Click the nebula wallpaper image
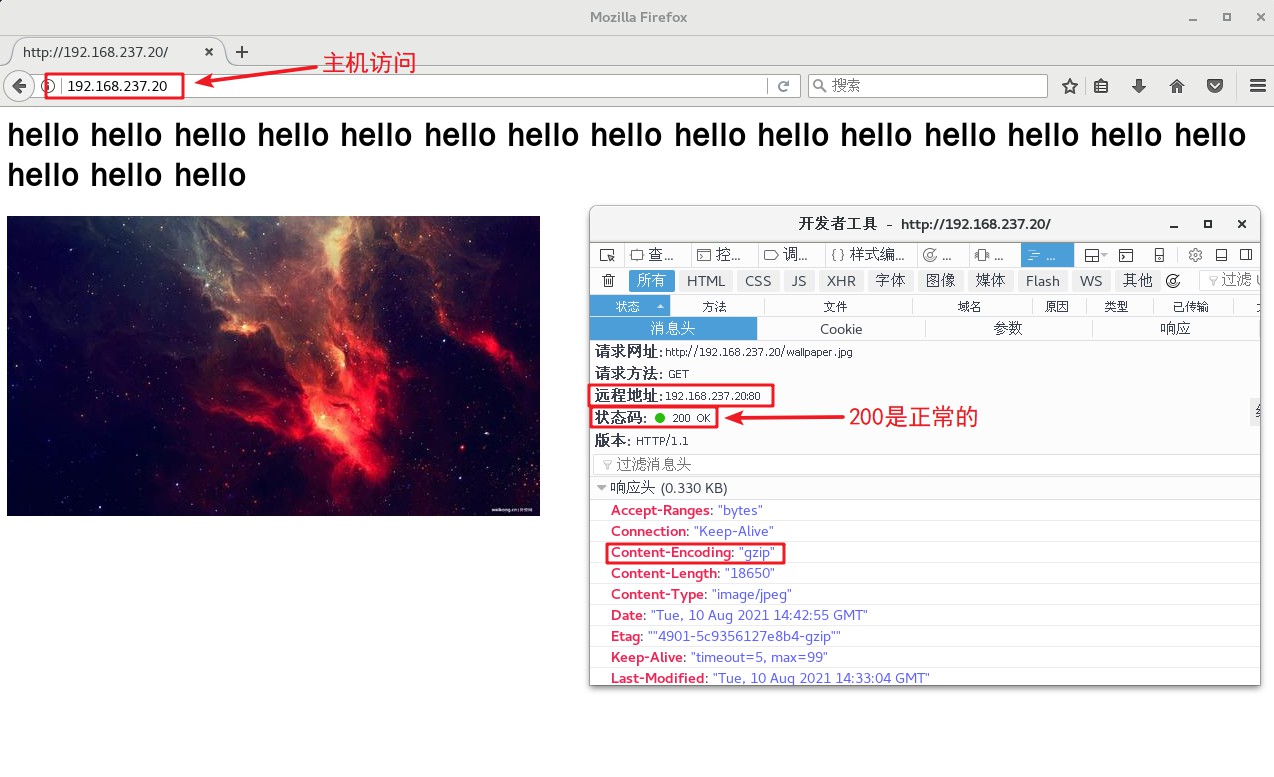This screenshot has height=777, width=1274. click(273, 366)
